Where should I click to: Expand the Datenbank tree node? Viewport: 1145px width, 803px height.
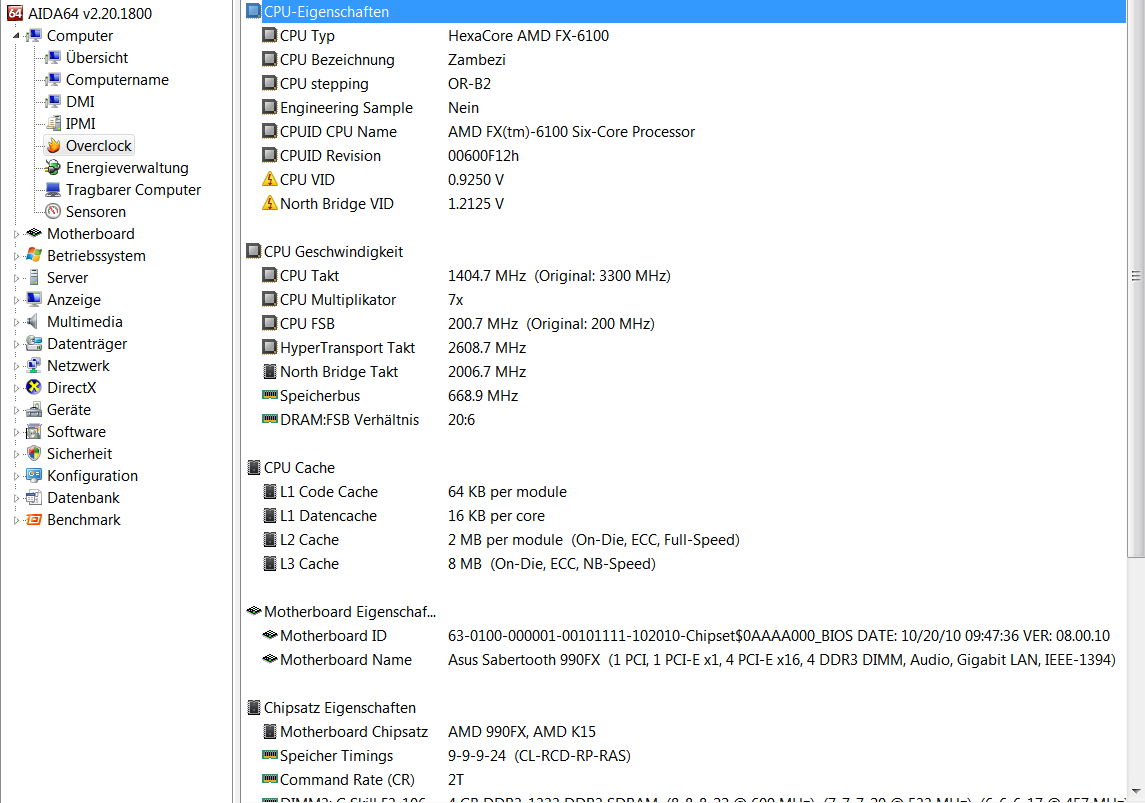pos(16,498)
